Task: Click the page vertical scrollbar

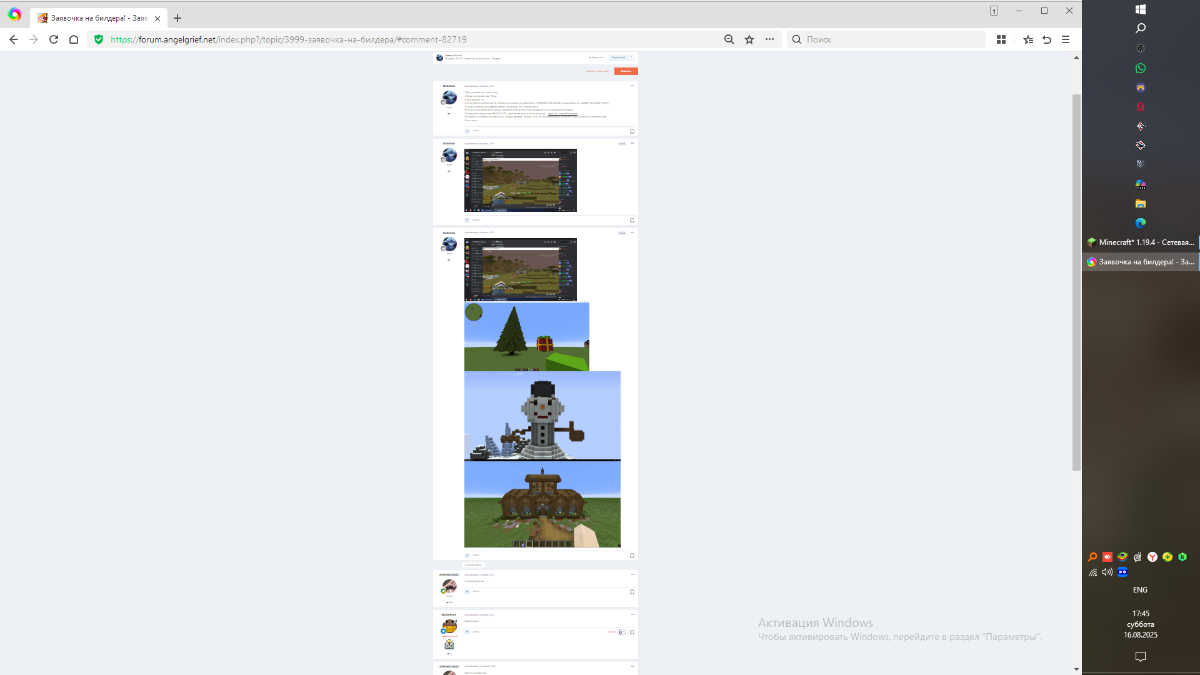Action: (x=1076, y=280)
